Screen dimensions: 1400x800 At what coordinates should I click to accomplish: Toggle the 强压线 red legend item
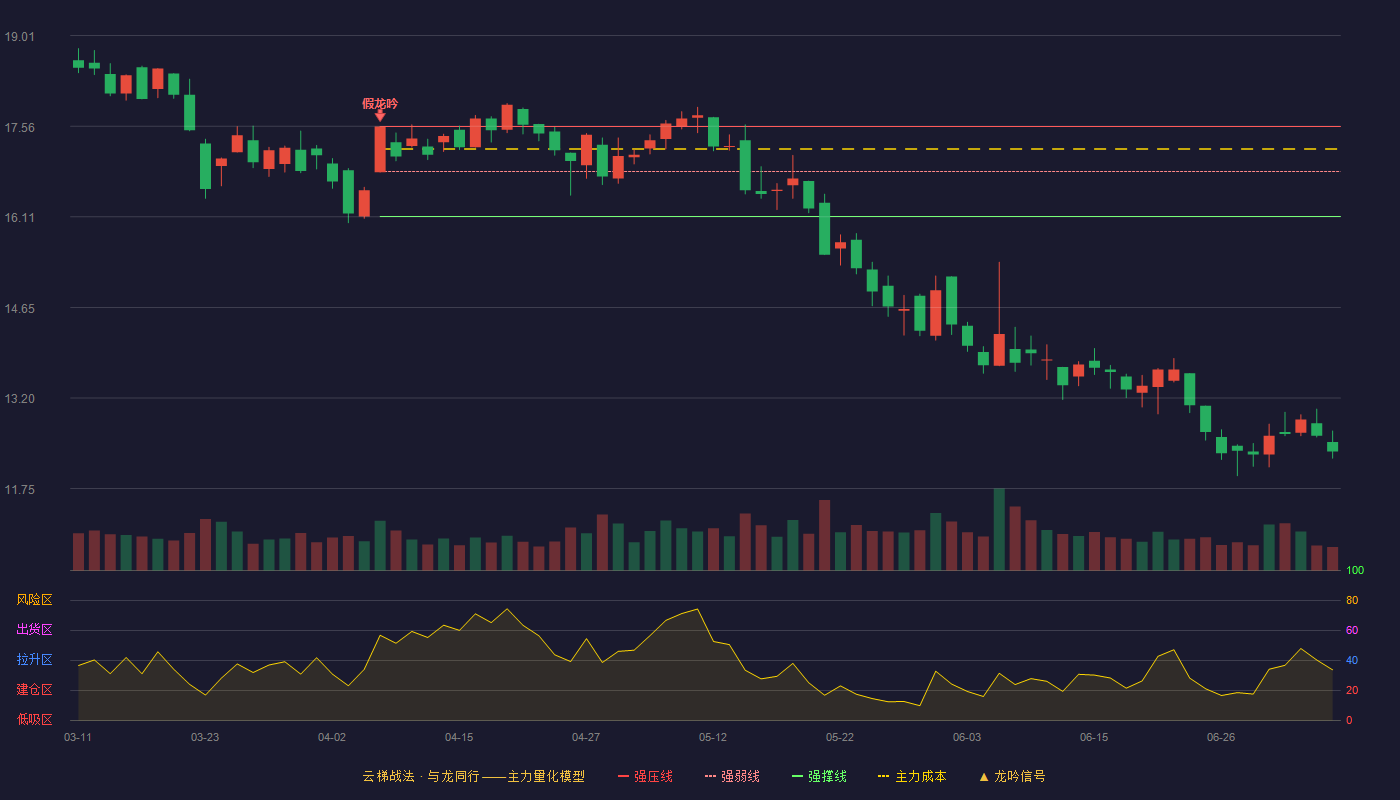645,776
